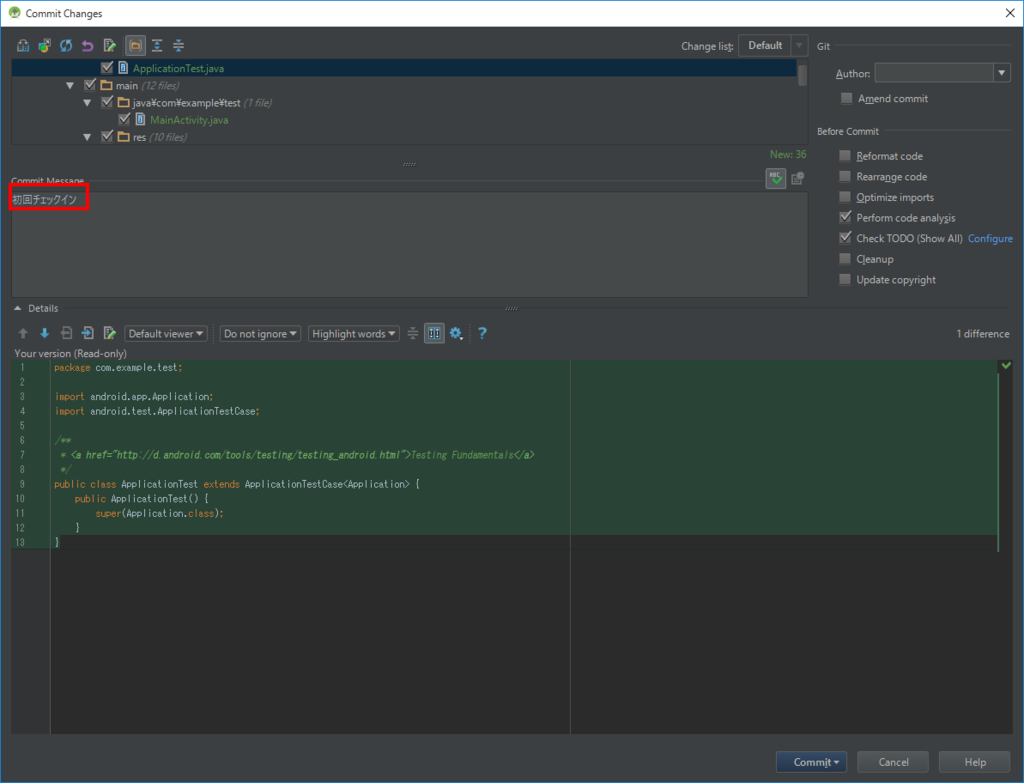
Task: Toggle the Group by Directory icon
Action: click(135, 46)
